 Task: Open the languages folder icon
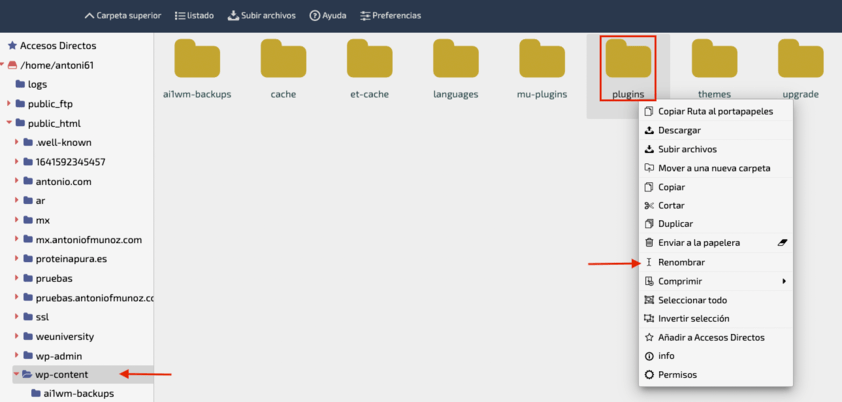pyautogui.click(x=456, y=58)
